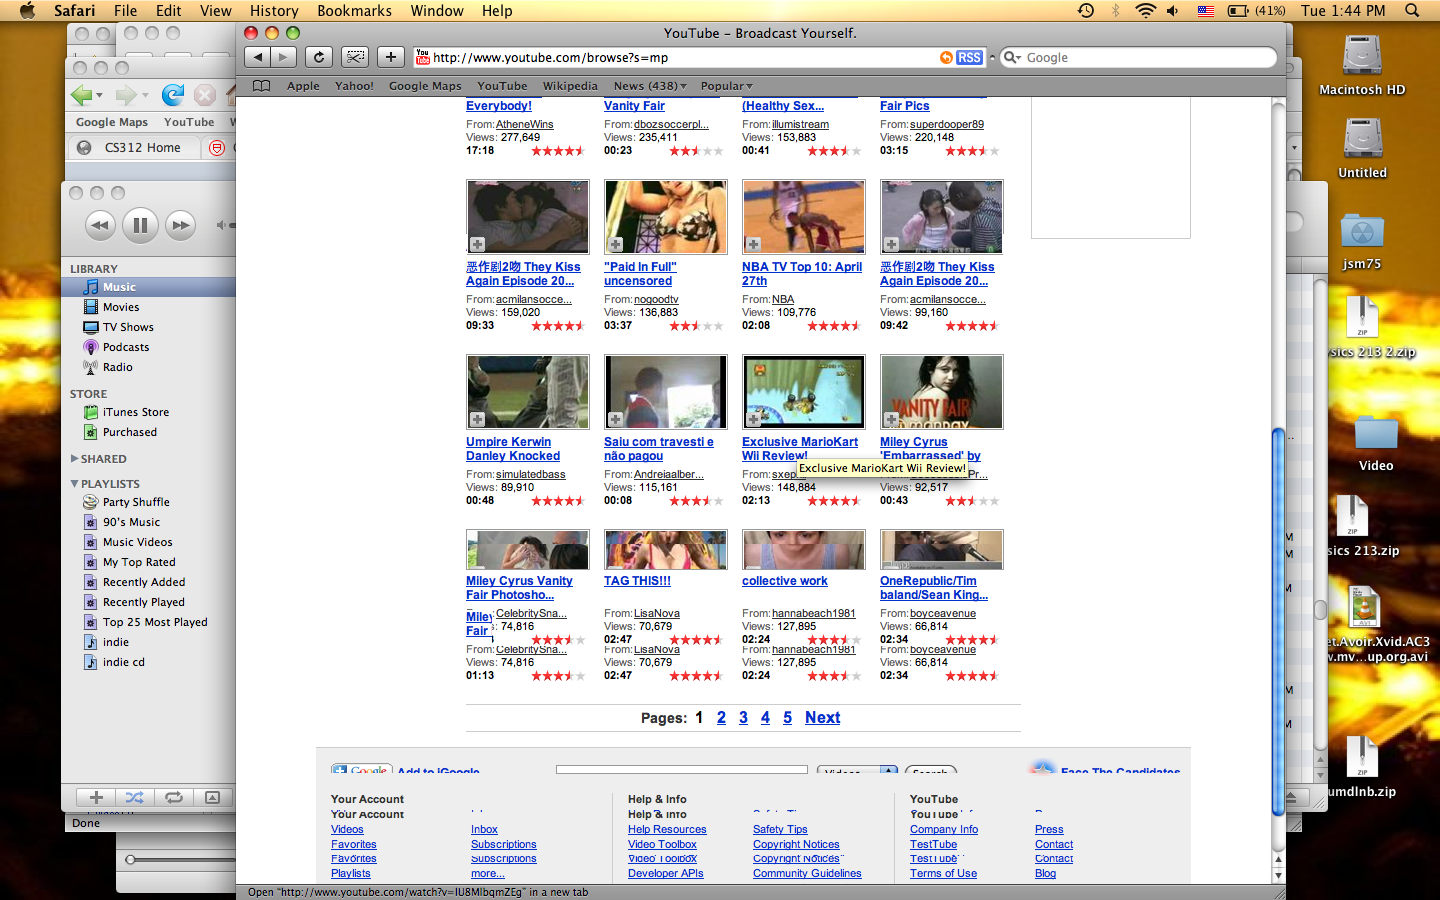1440x900 pixels.
Task: Expand the SHARED section in iTunes
Action: [x=74, y=459]
